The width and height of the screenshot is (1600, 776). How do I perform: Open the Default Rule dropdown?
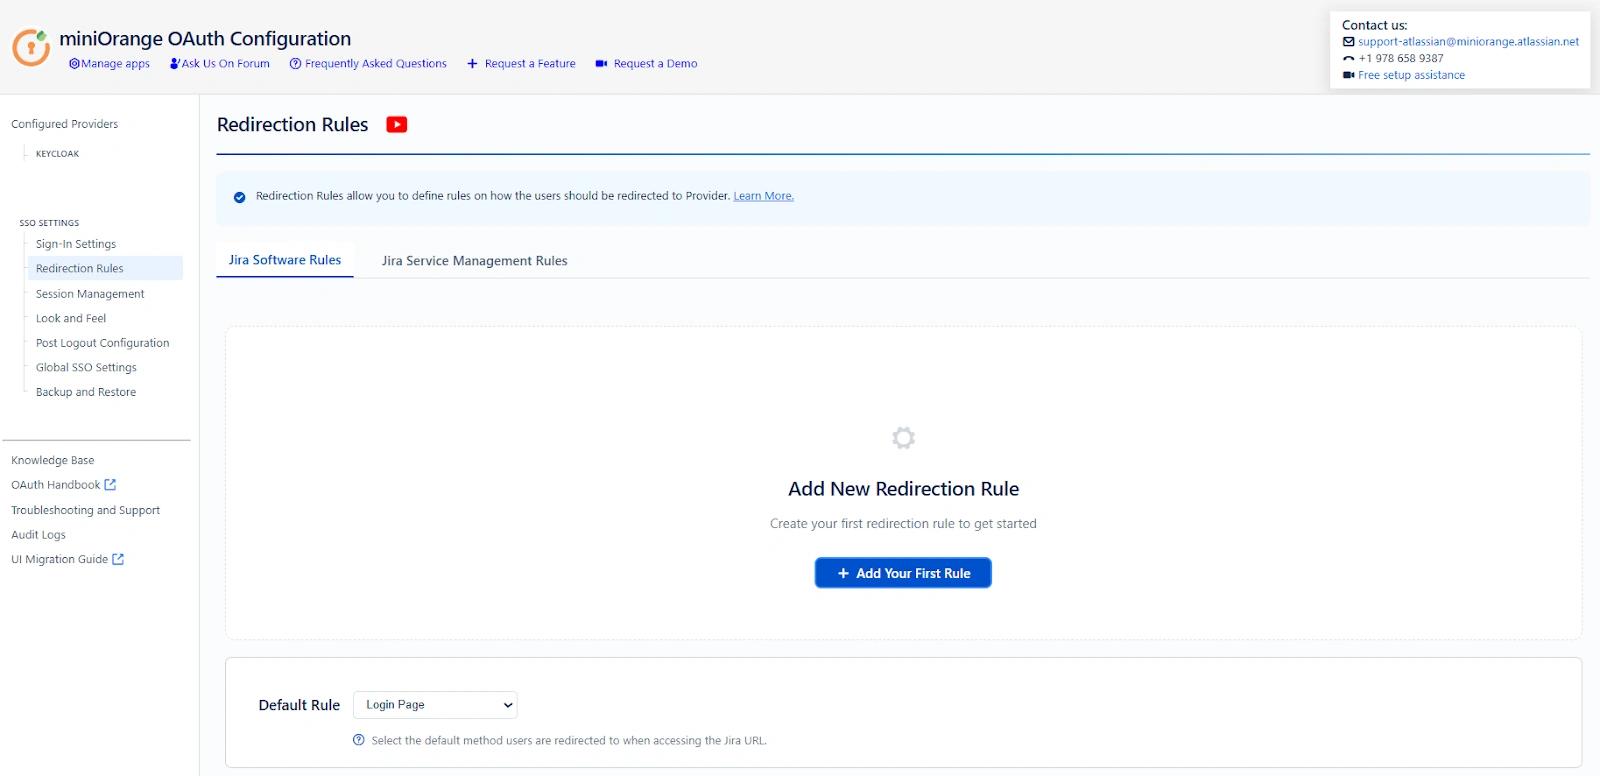click(x=435, y=705)
